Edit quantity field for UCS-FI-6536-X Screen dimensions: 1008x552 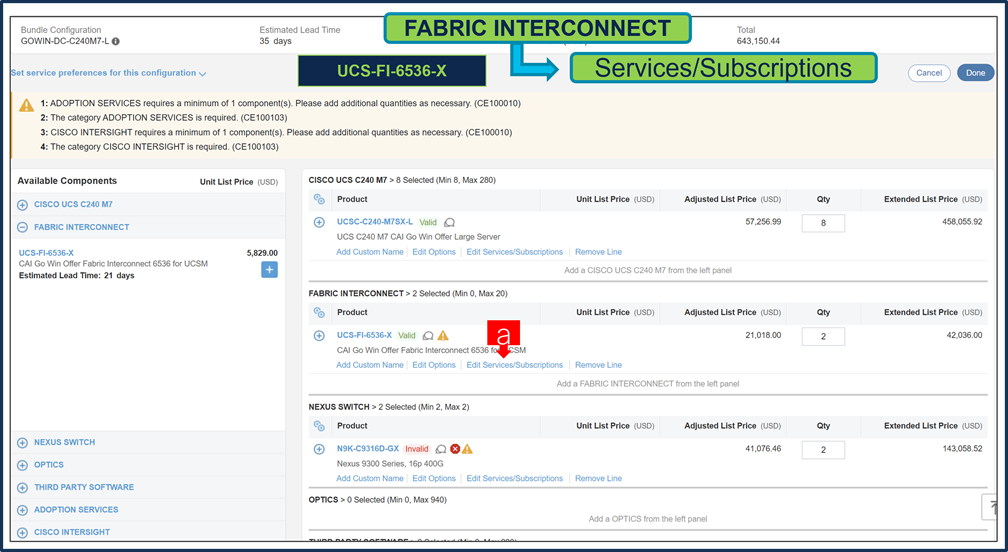823,336
